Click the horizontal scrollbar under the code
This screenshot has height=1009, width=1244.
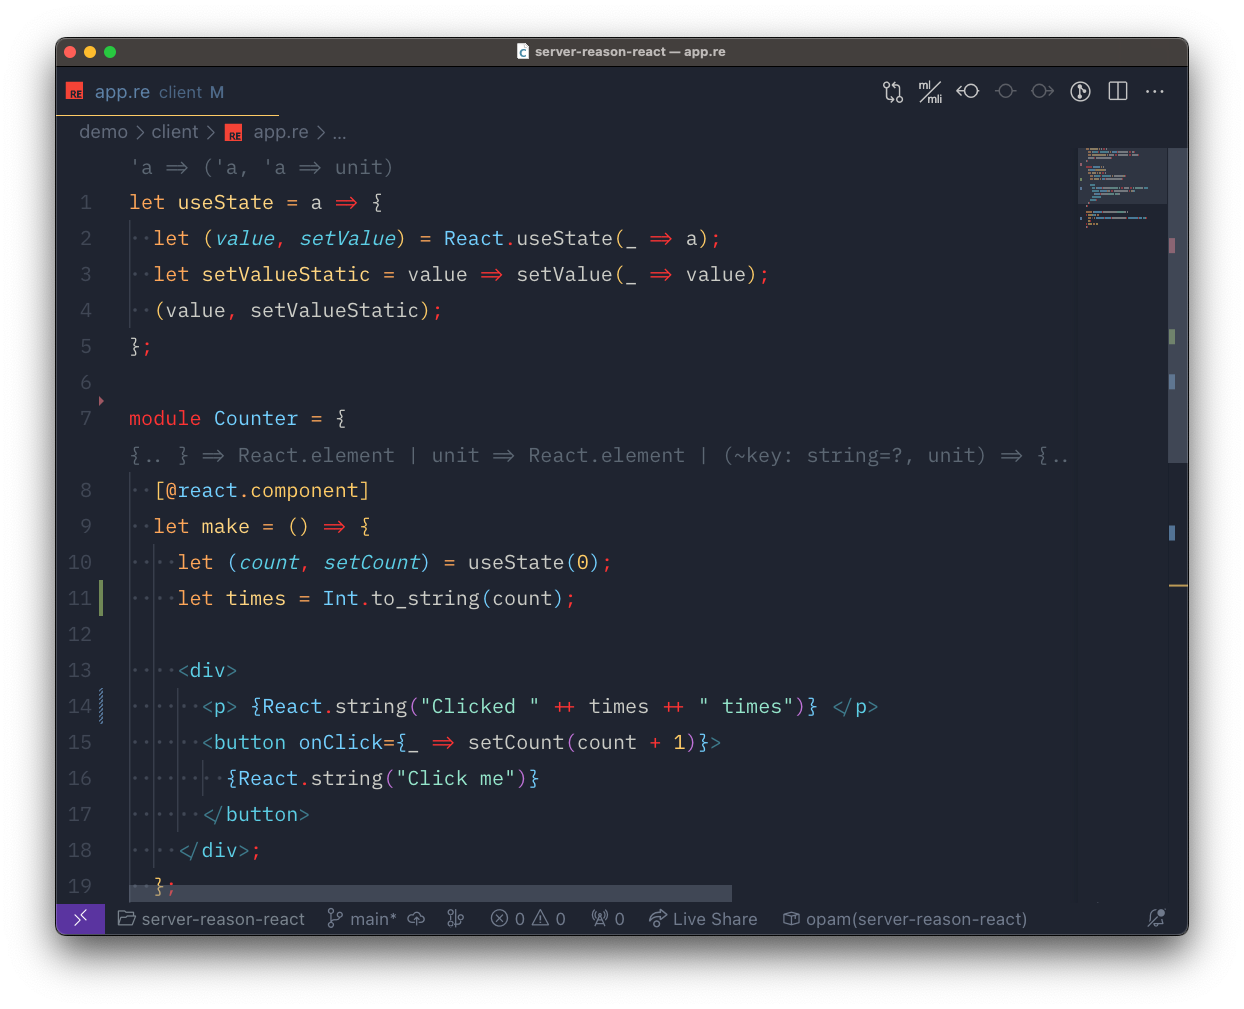click(430, 893)
